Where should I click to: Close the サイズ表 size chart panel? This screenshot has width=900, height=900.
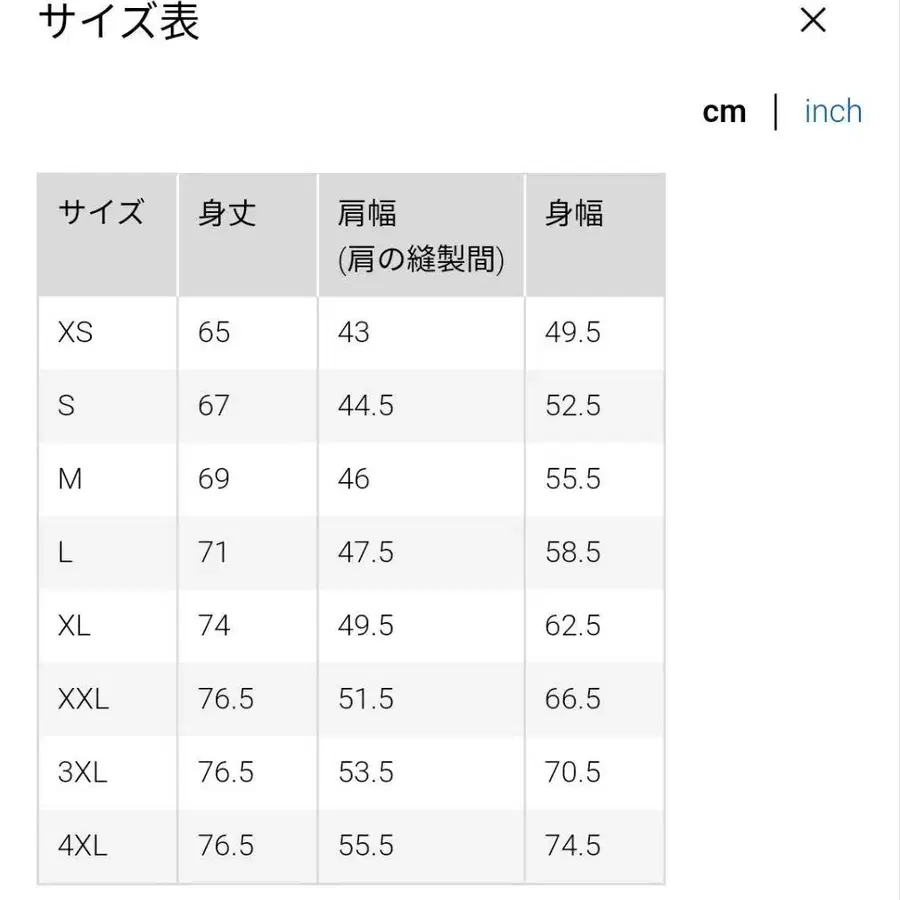pyautogui.click(x=813, y=21)
